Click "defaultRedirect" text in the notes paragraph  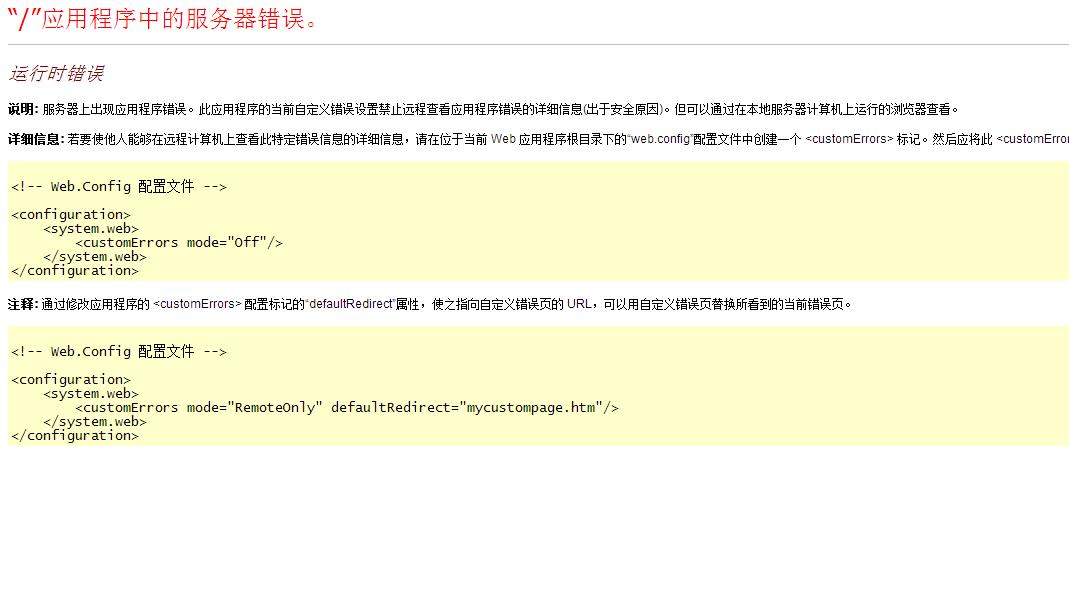(x=350, y=304)
